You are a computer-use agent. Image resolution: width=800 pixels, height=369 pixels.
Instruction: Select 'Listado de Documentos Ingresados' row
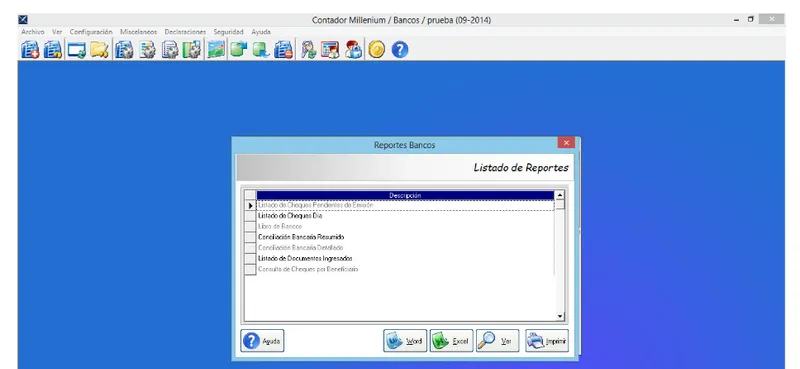(405, 259)
